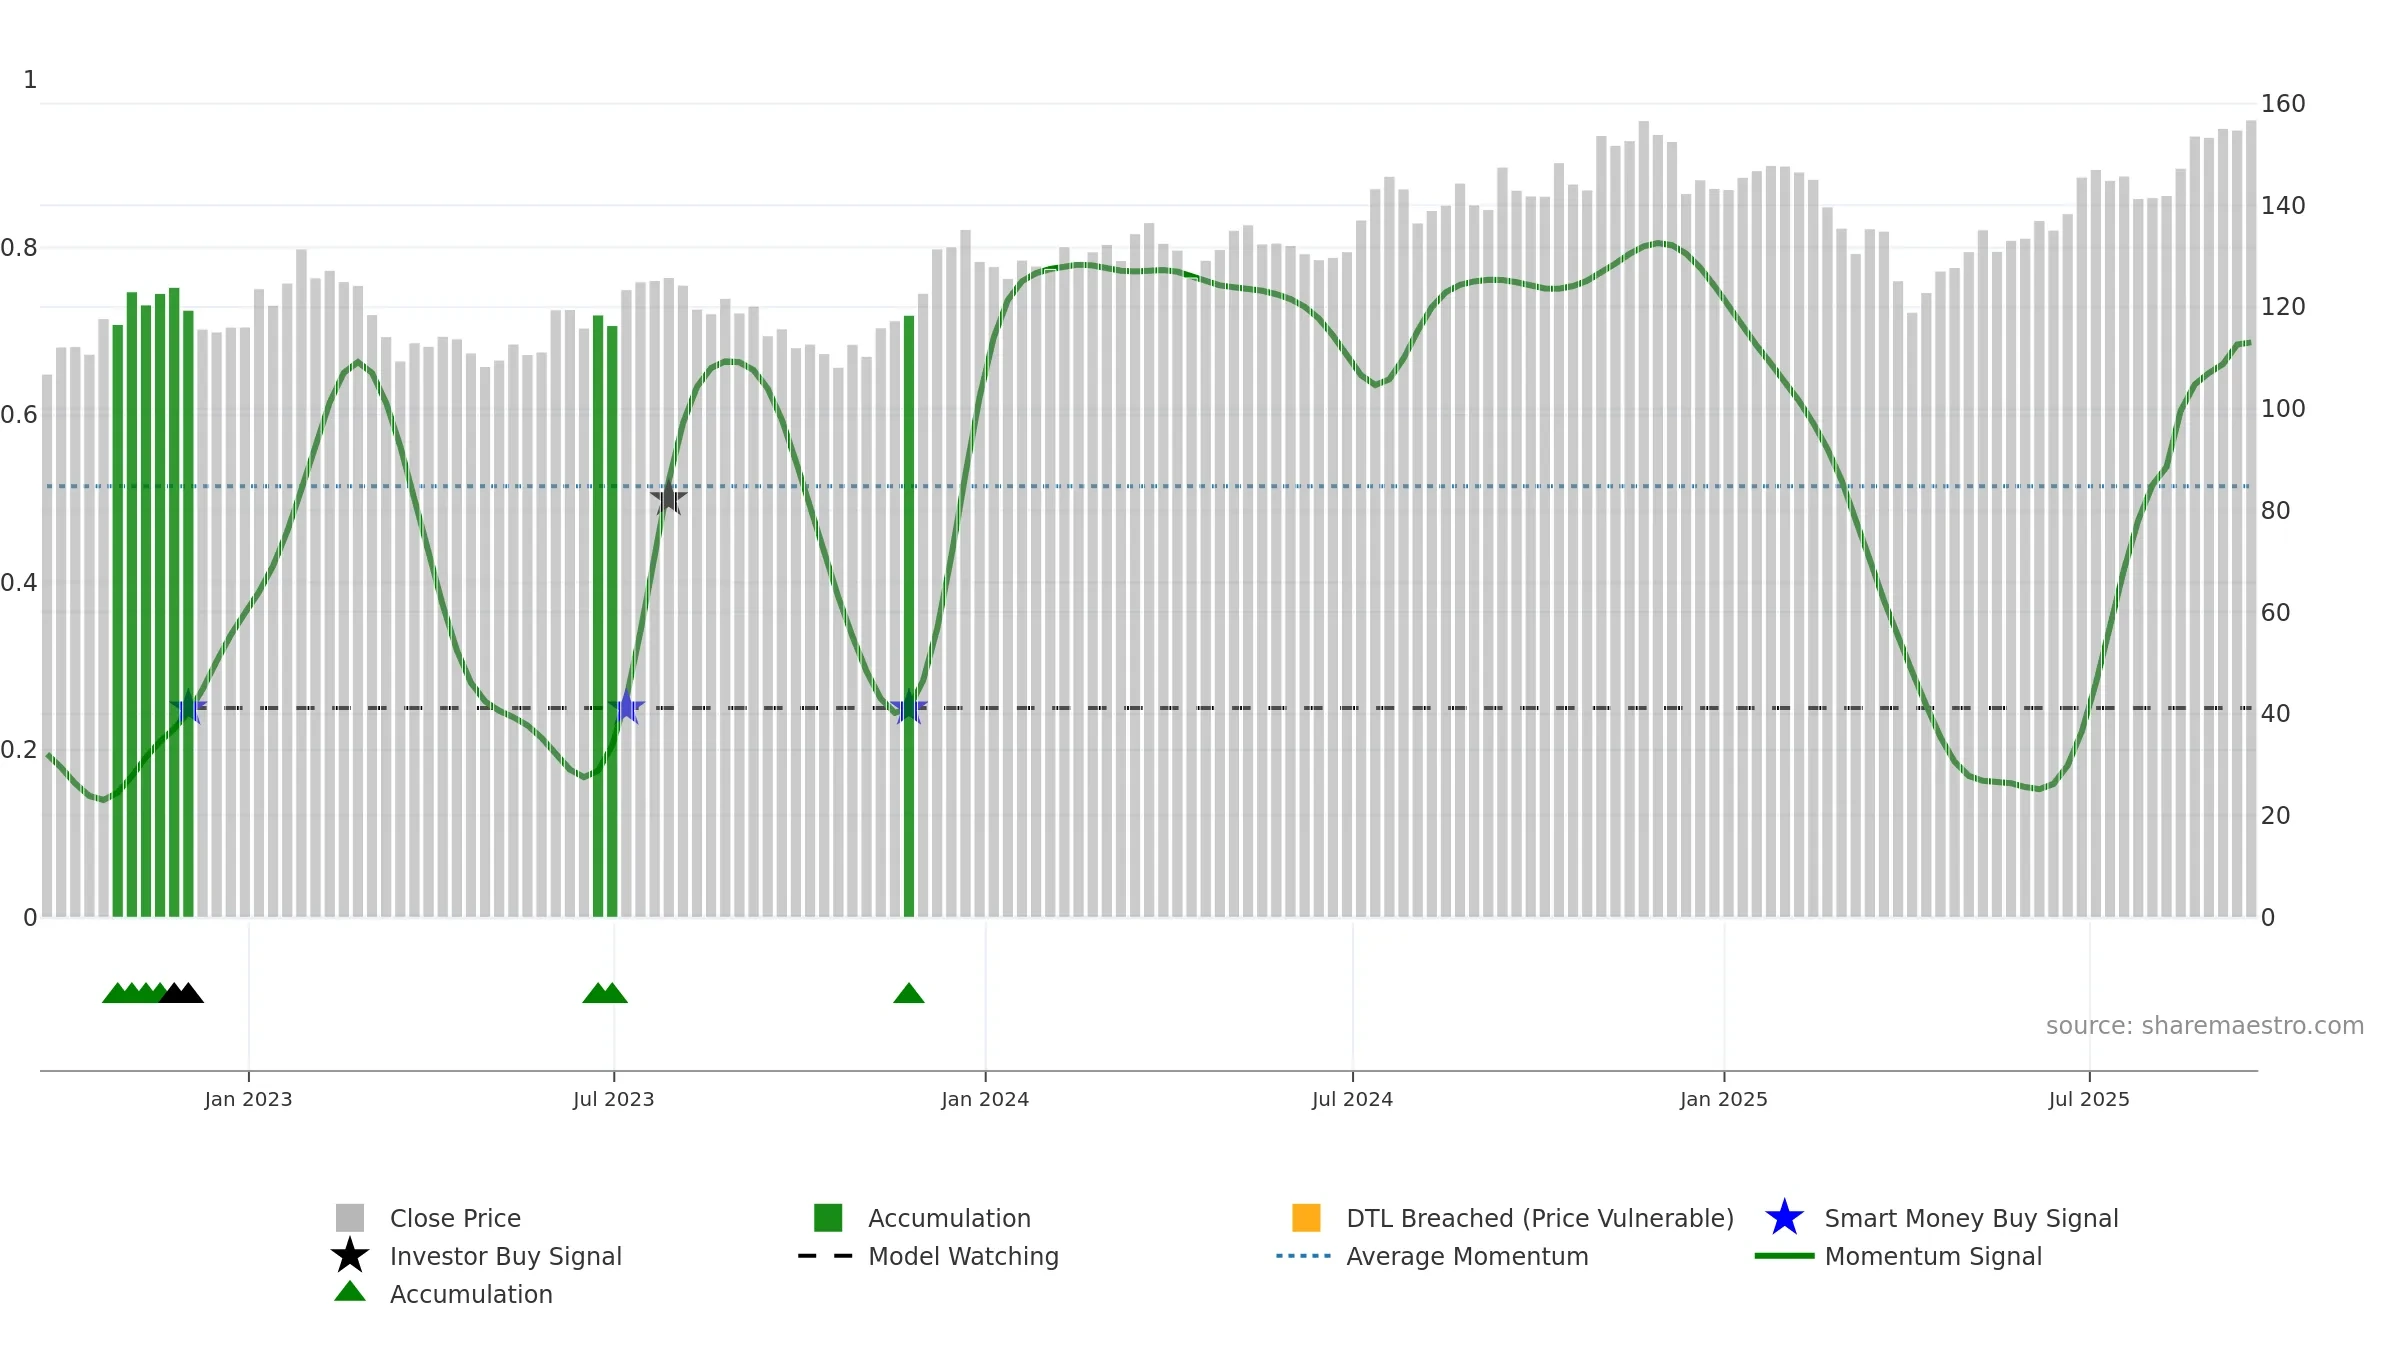Click the blue star marker near Jul 2023
The width and height of the screenshot is (2400, 1350).
[626, 708]
